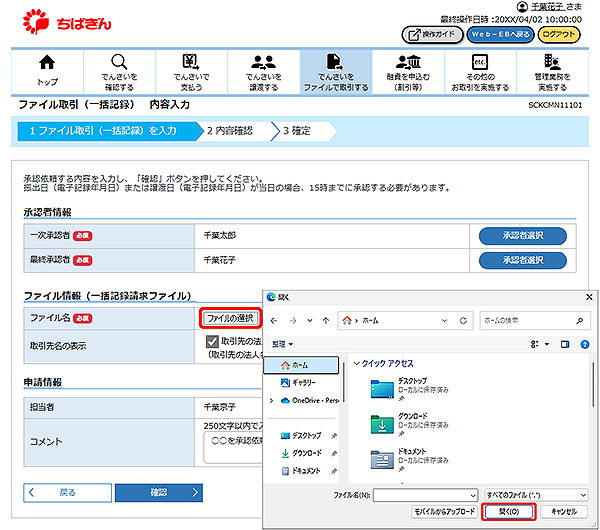Open でんさいを確認する search menu
Viewport: 600px width, 530px height.
(x=119, y=72)
